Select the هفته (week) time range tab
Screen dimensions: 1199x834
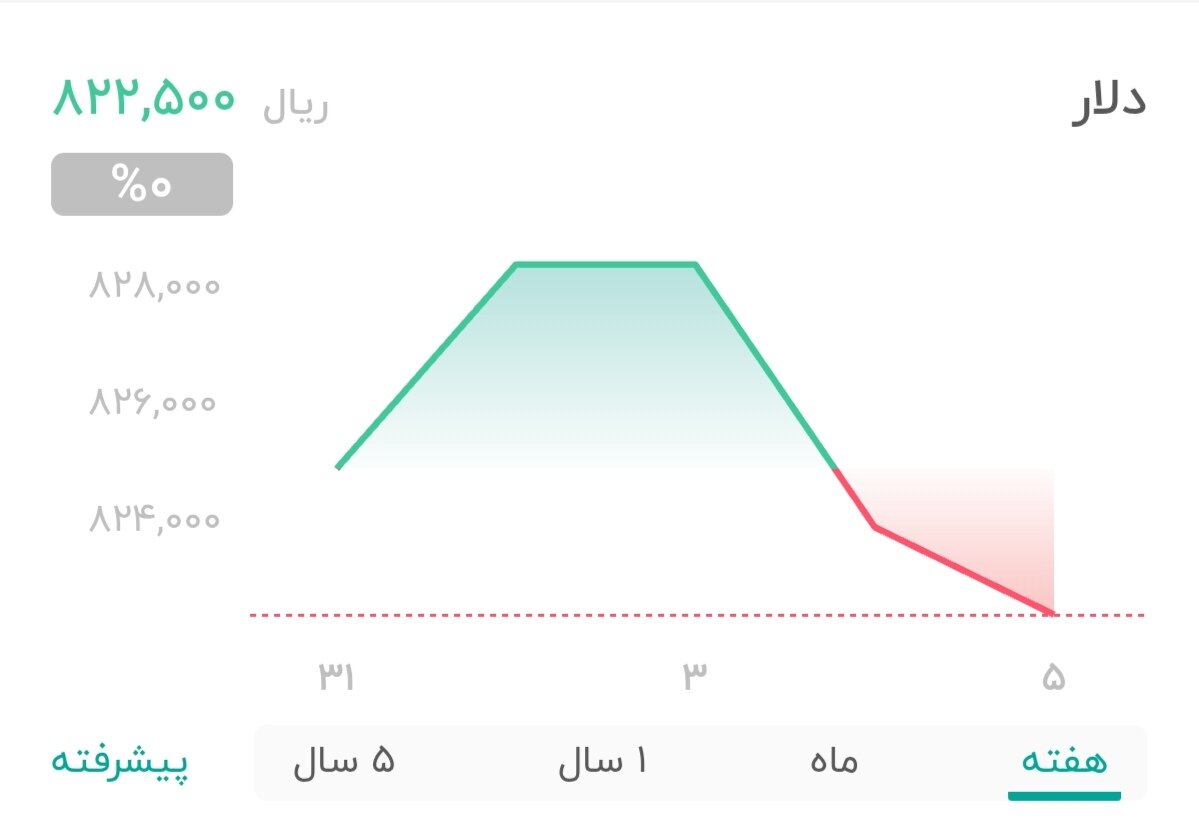point(1063,760)
